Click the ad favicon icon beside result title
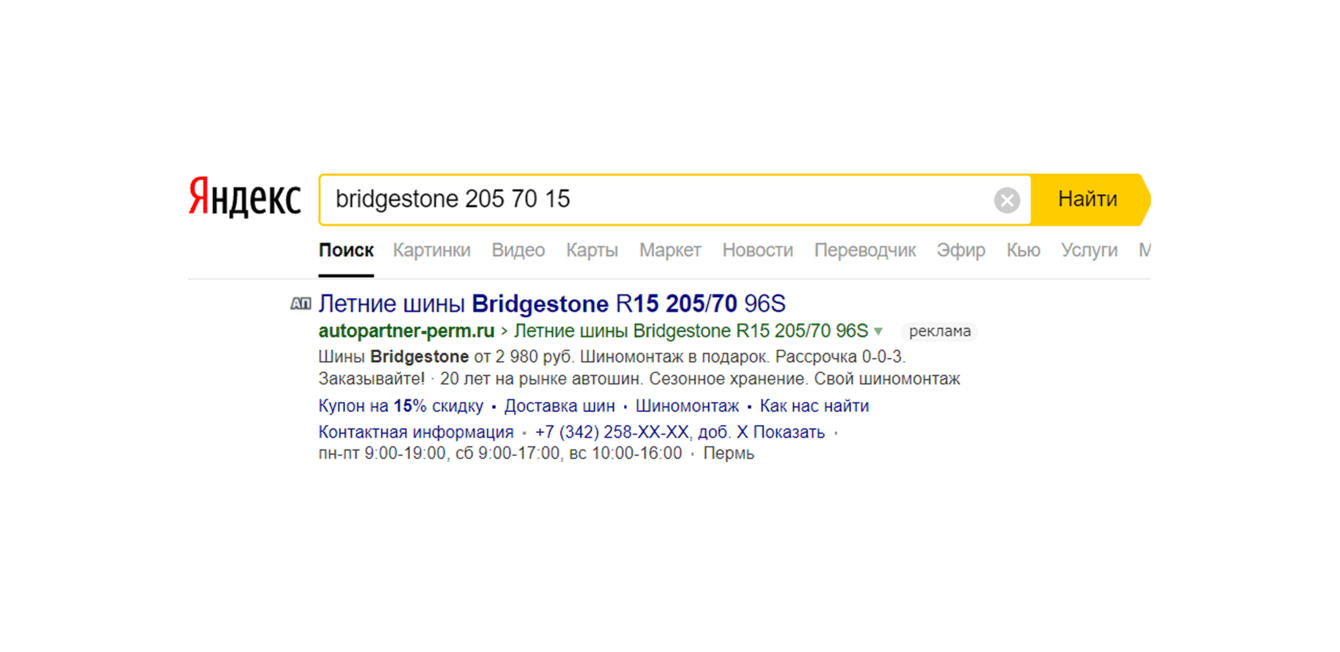 300,304
